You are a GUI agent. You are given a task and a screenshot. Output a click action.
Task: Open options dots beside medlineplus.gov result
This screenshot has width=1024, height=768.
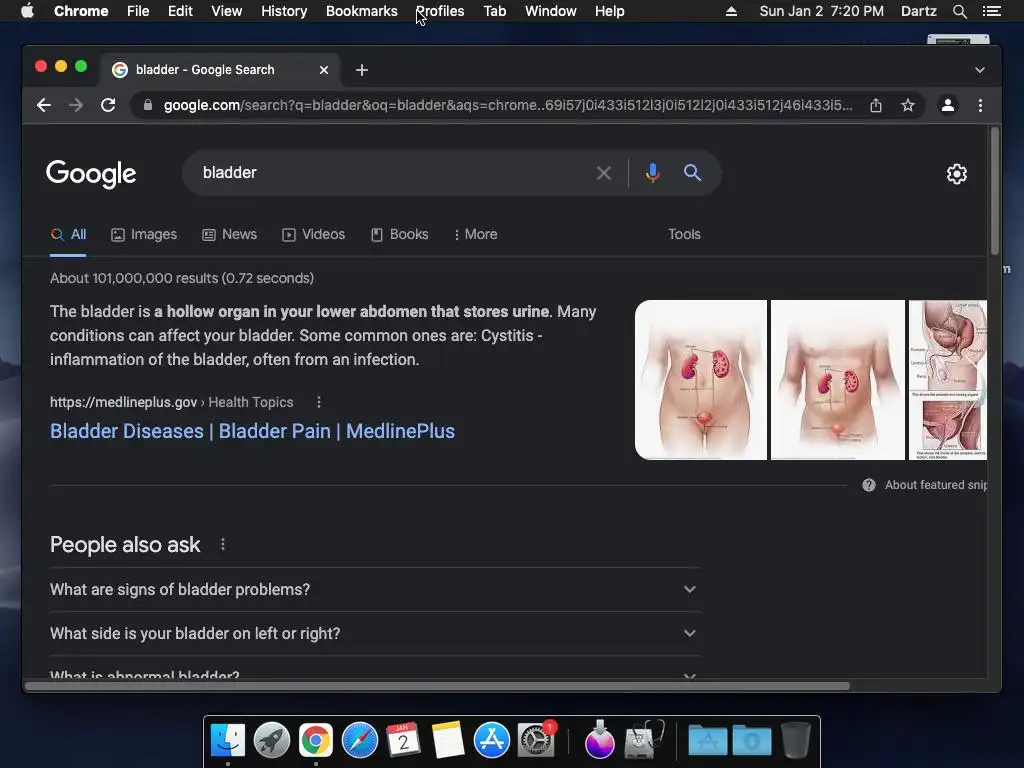pyautogui.click(x=319, y=402)
